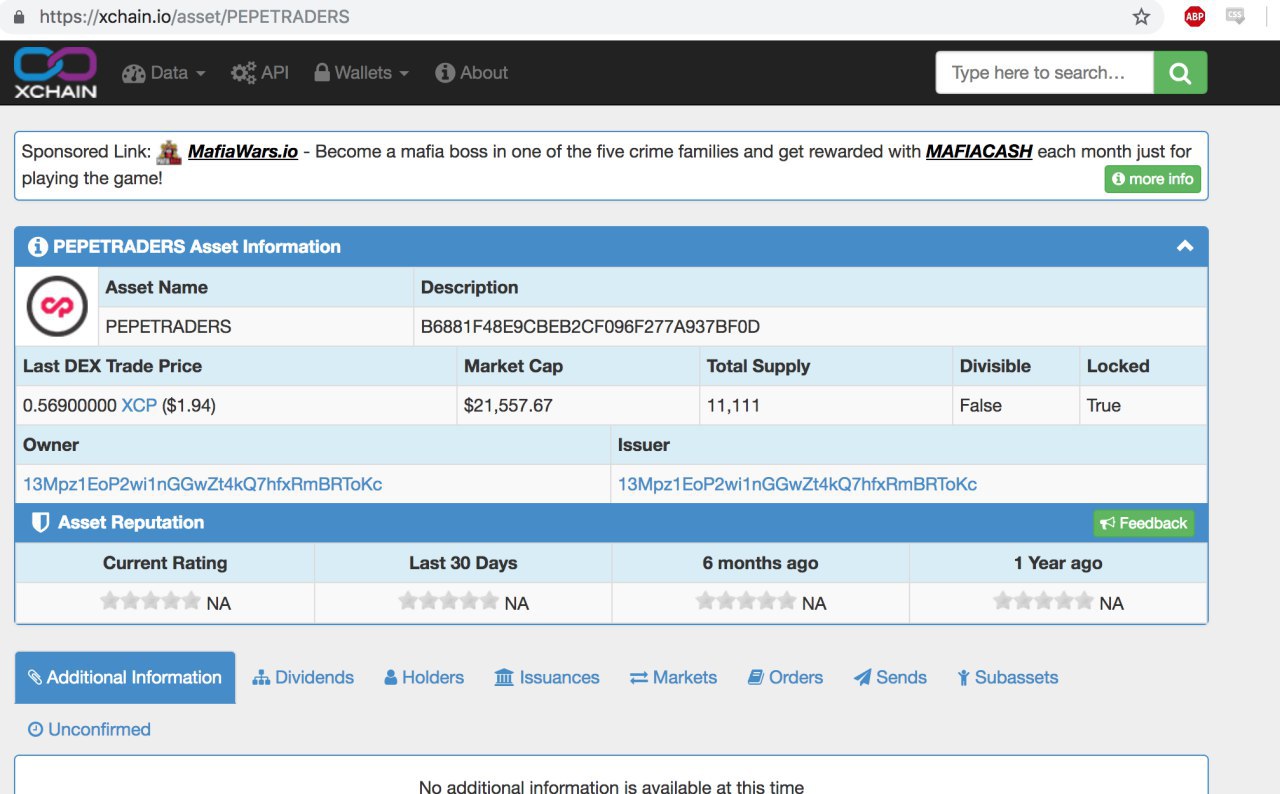Screen dimensions: 1280x794
Task: Click the Divisible value False
Action: point(980,406)
